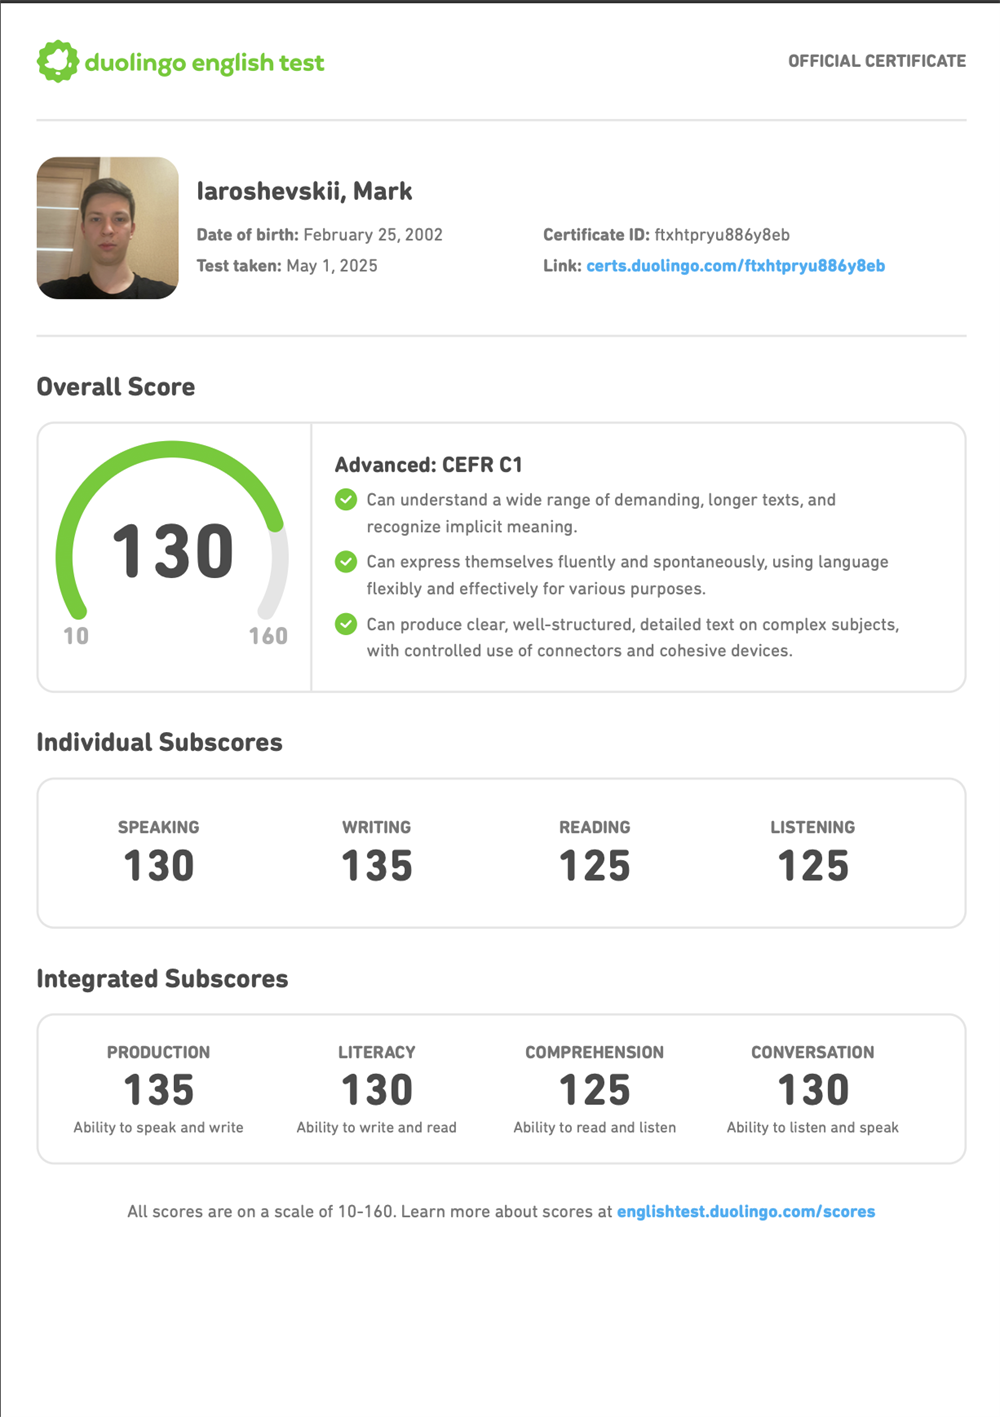1000x1417 pixels.
Task: Click the "LISTENING" subscore label
Action: [x=813, y=827]
